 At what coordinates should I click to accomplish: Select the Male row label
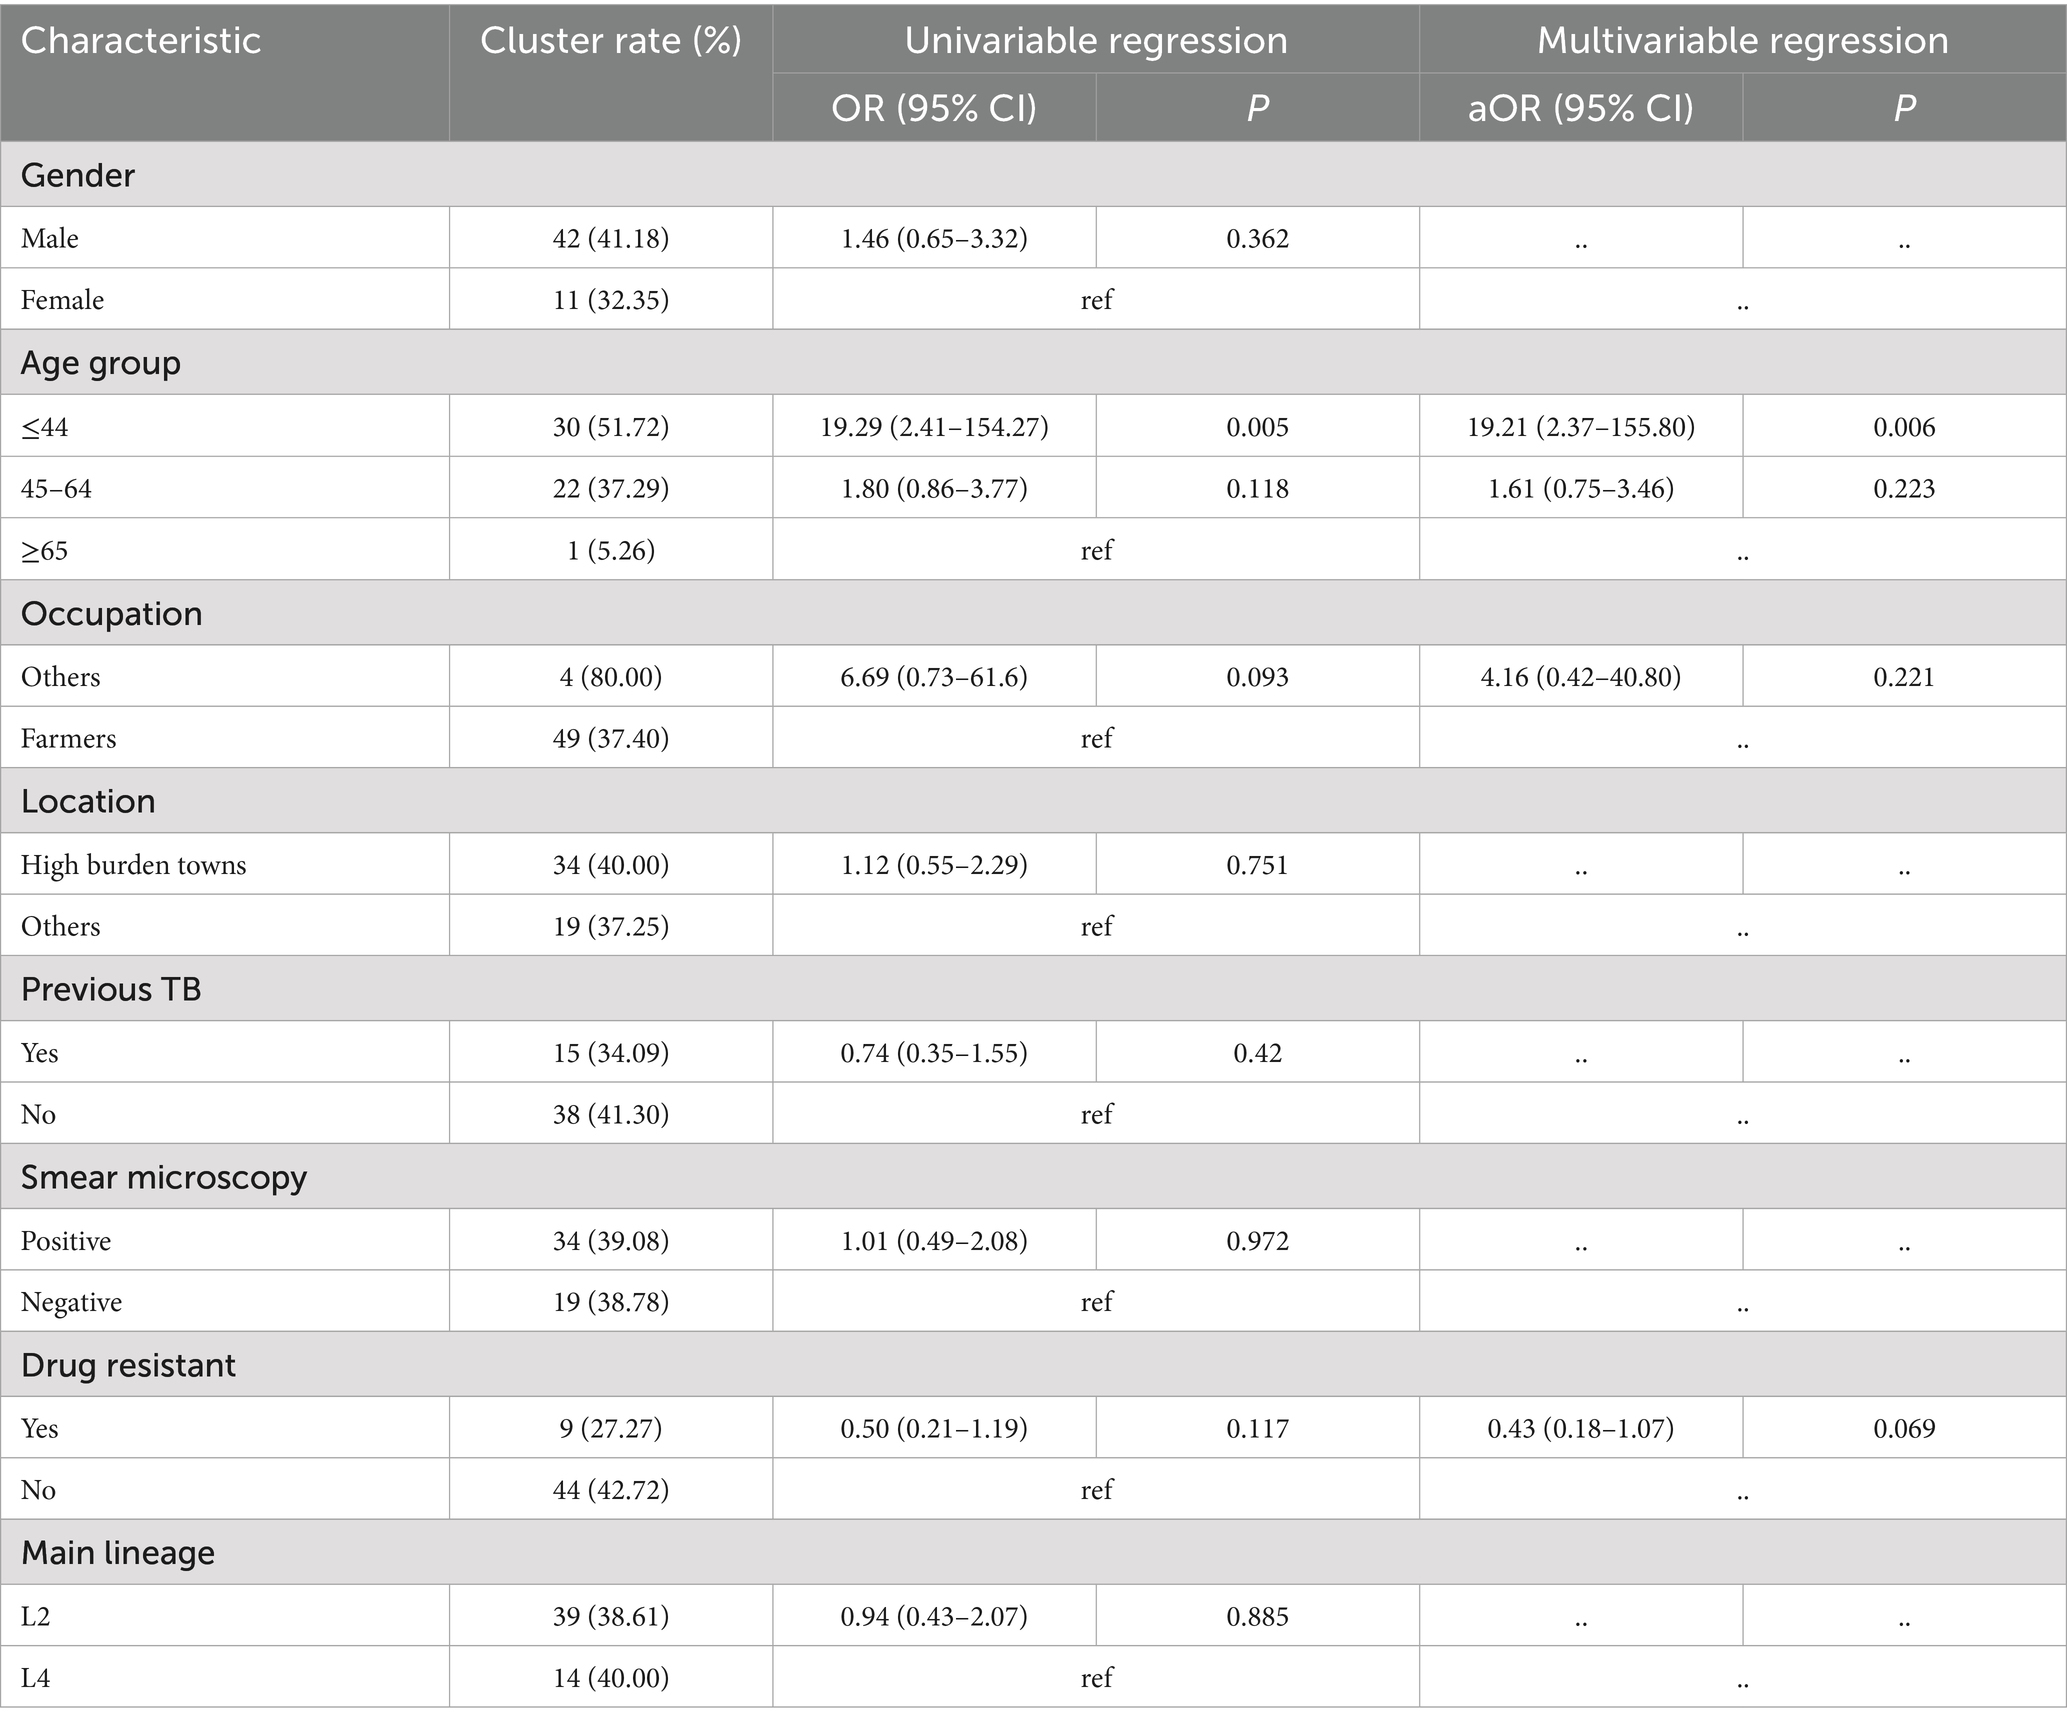pos(50,238)
